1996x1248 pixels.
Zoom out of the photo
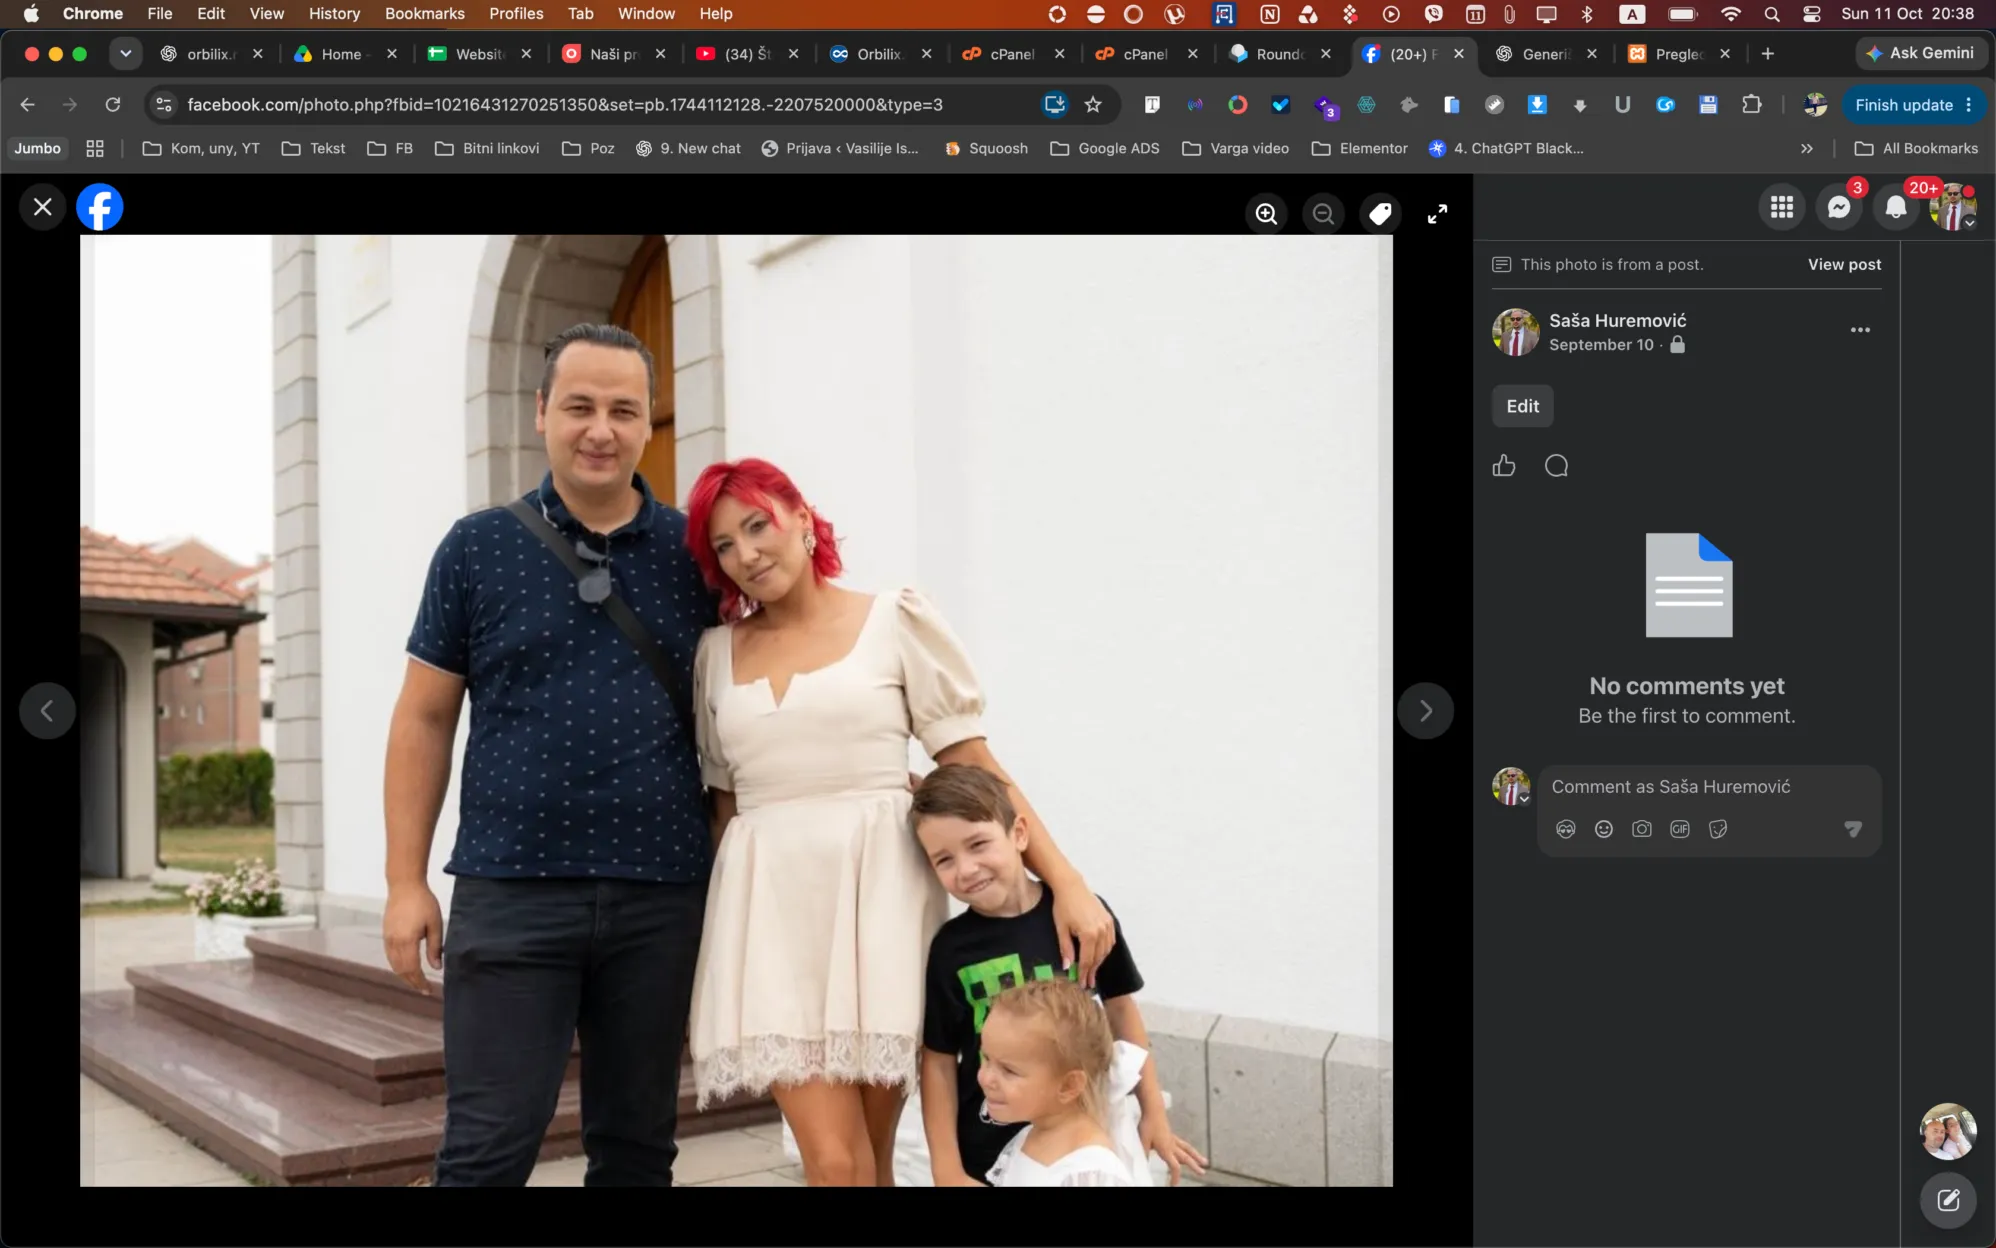tap(1323, 214)
